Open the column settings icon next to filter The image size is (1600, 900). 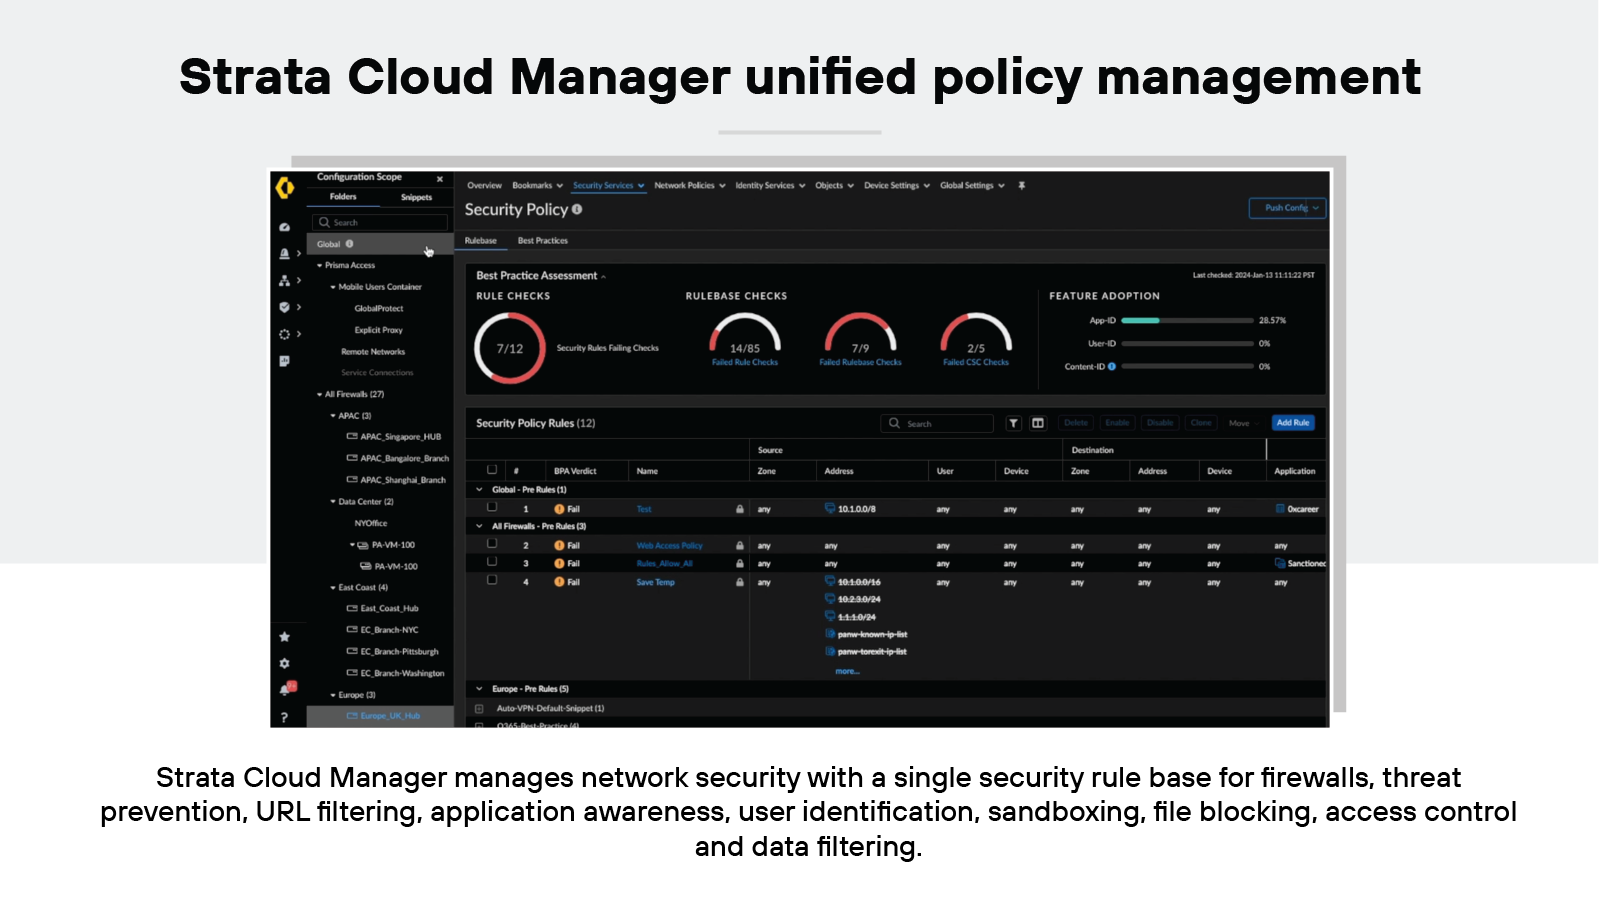(x=1037, y=423)
